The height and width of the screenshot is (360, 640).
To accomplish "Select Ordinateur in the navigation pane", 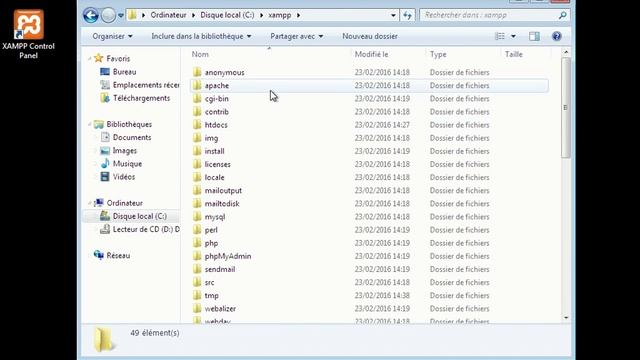I will point(124,203).
